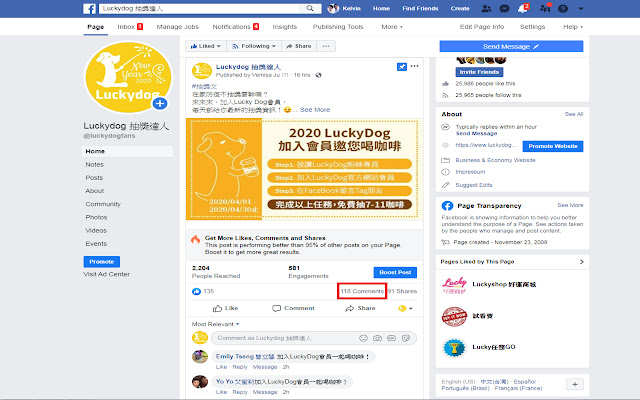Open the Messenger icon in top bar
Image resolution: width=640 pixels, height=400 pixels.
[x=504, y=8]
